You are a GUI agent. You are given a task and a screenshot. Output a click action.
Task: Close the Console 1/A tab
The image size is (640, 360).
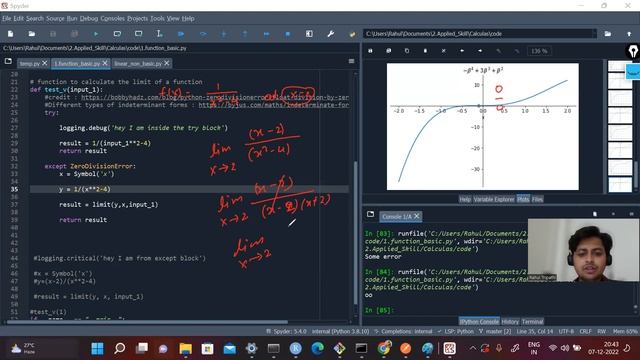tap(417, 216)
